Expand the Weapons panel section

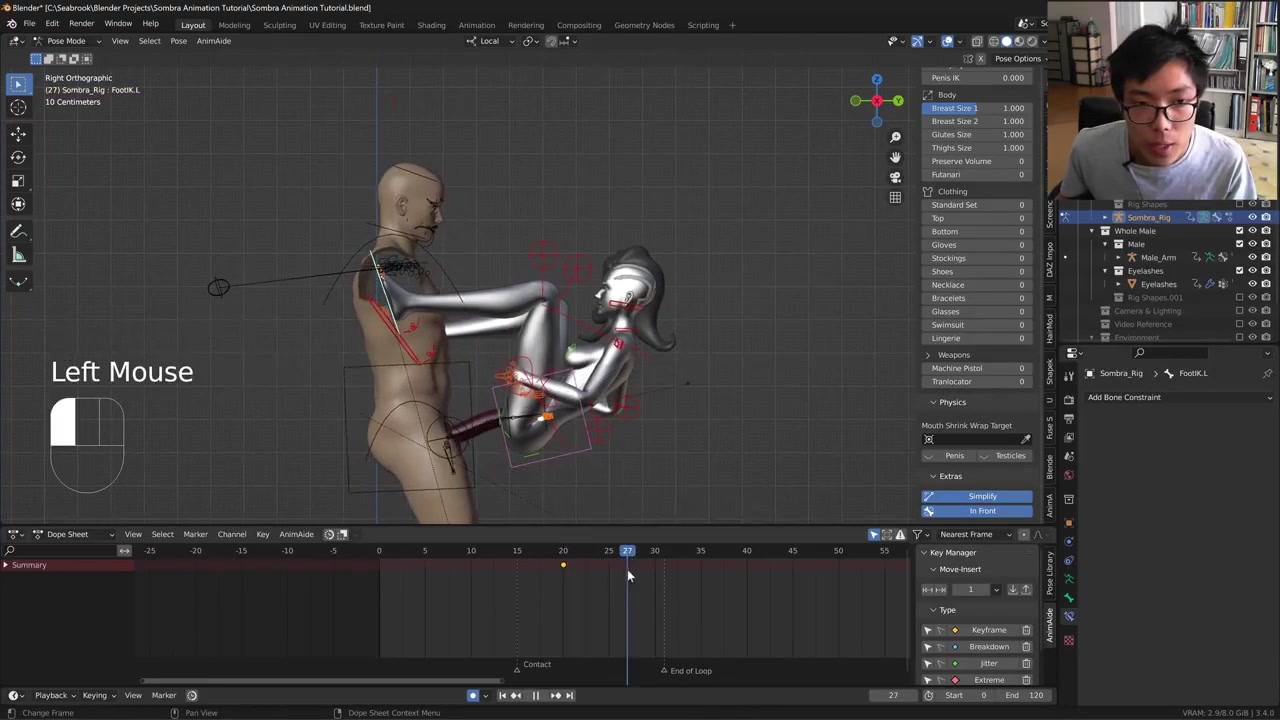coord(953,355)
